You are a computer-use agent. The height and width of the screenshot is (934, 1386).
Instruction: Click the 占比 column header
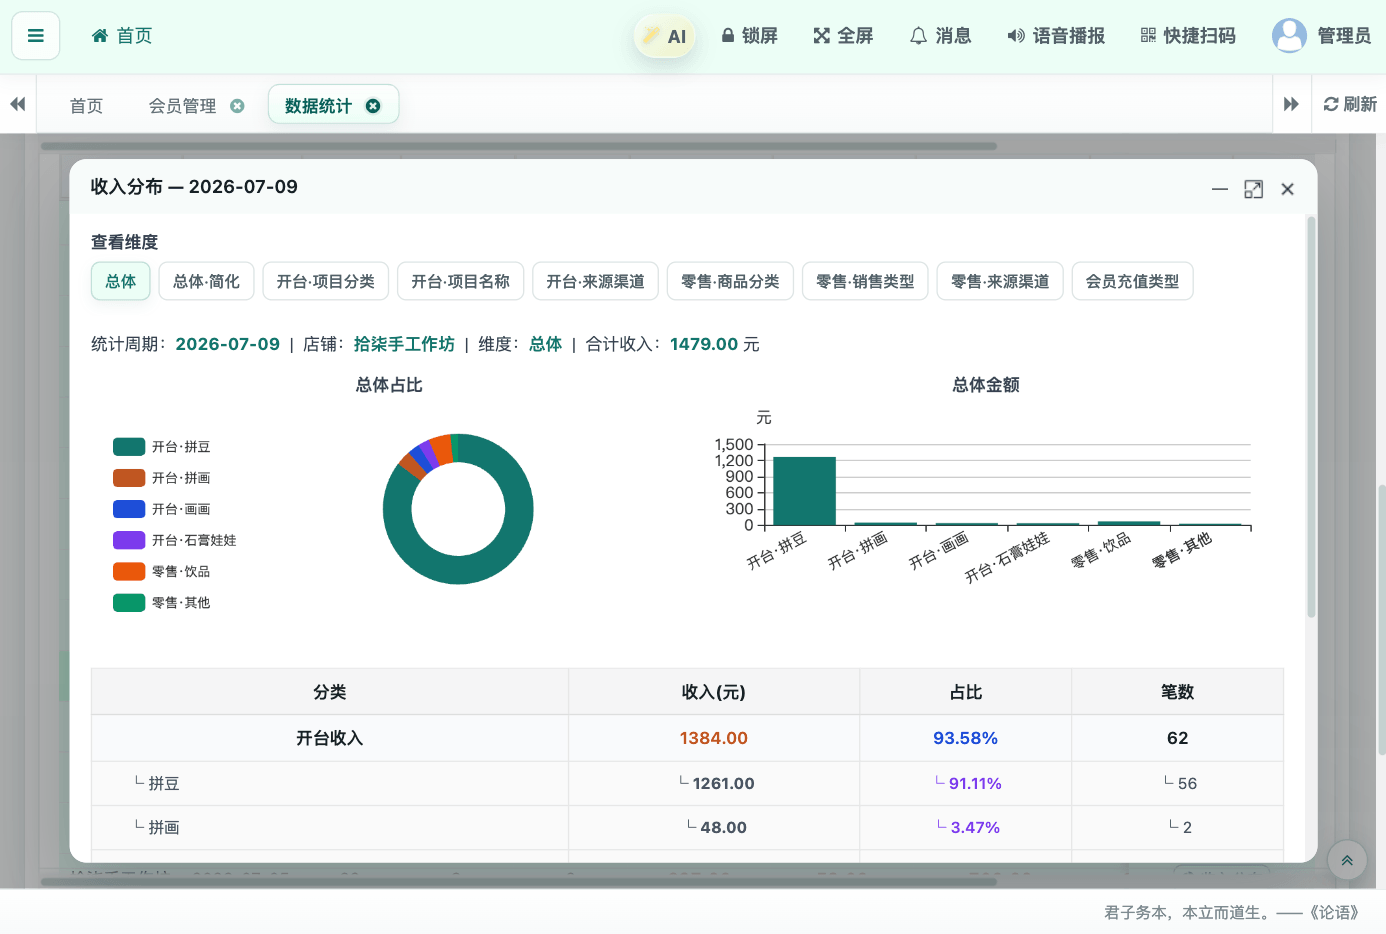pos(966,692)
